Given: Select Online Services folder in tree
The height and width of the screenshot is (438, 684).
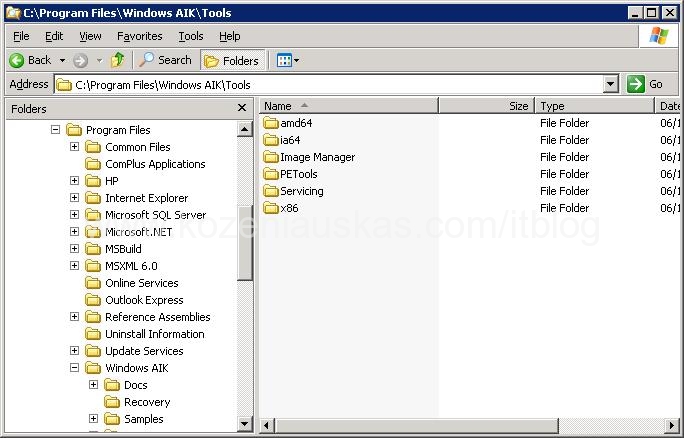Looking at the screenshot, I should tap(142, 283).
